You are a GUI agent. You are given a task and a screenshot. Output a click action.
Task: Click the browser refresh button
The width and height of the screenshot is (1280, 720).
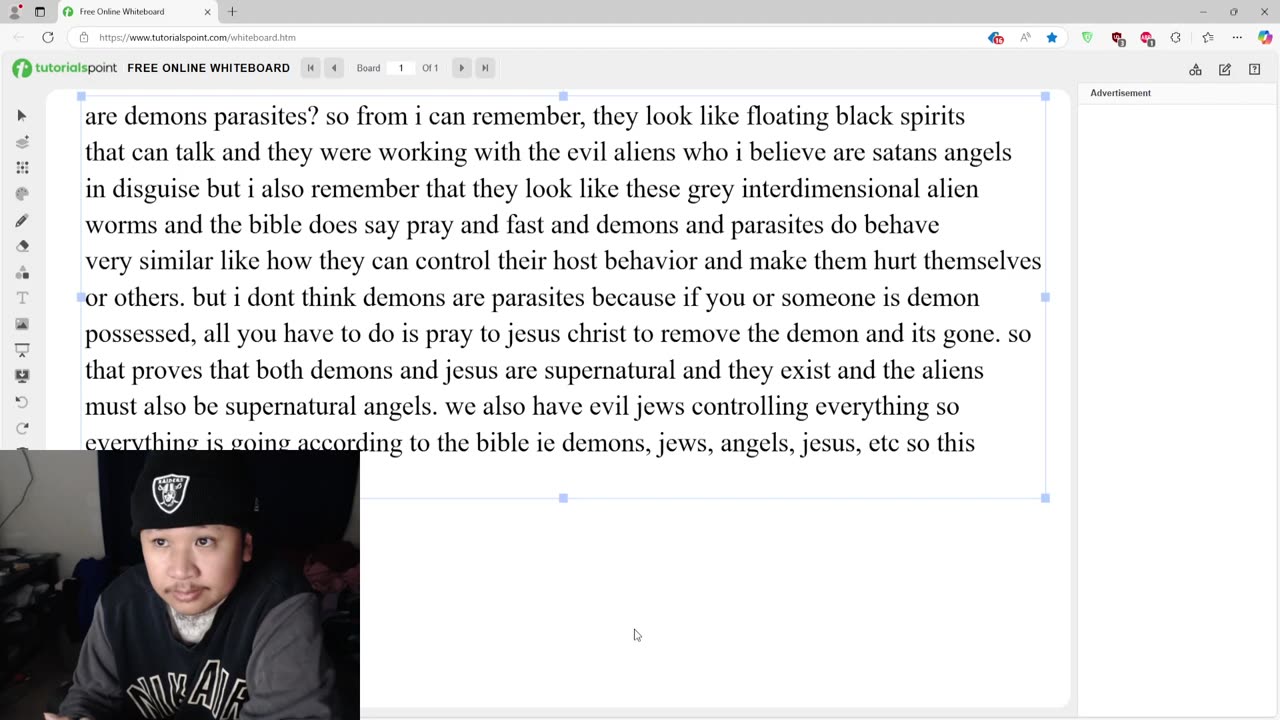click(x=47, y=37)
